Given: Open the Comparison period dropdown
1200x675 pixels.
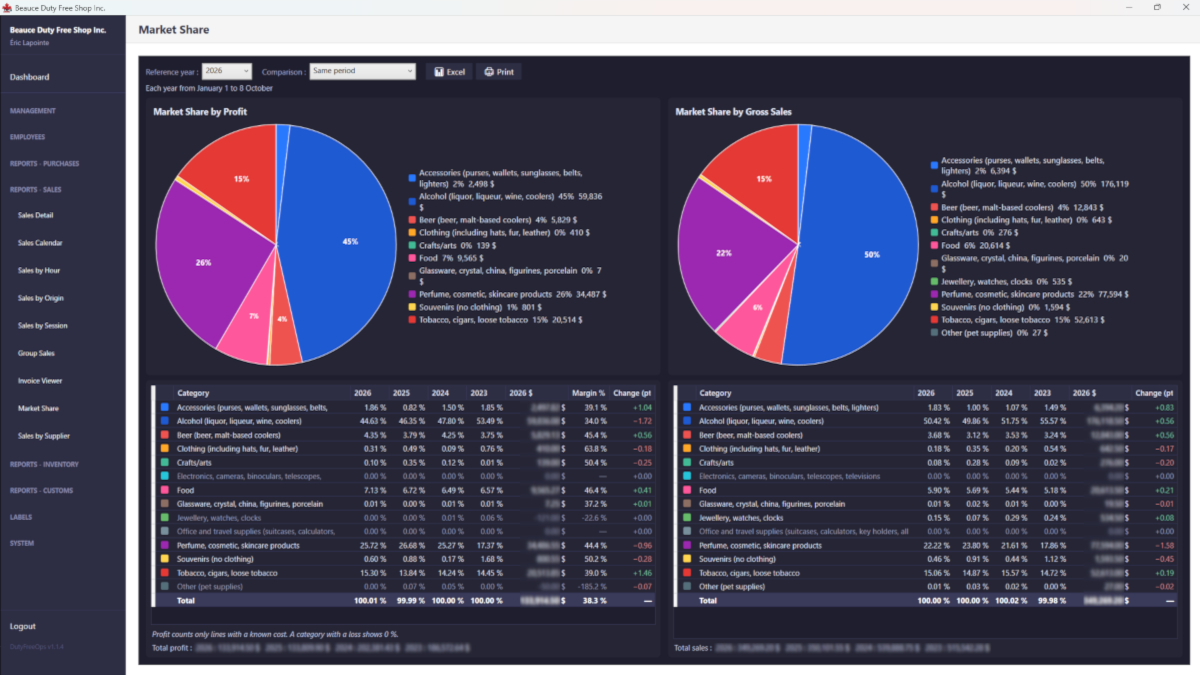Looking at the screenshot, I should (x=362, y=71).
